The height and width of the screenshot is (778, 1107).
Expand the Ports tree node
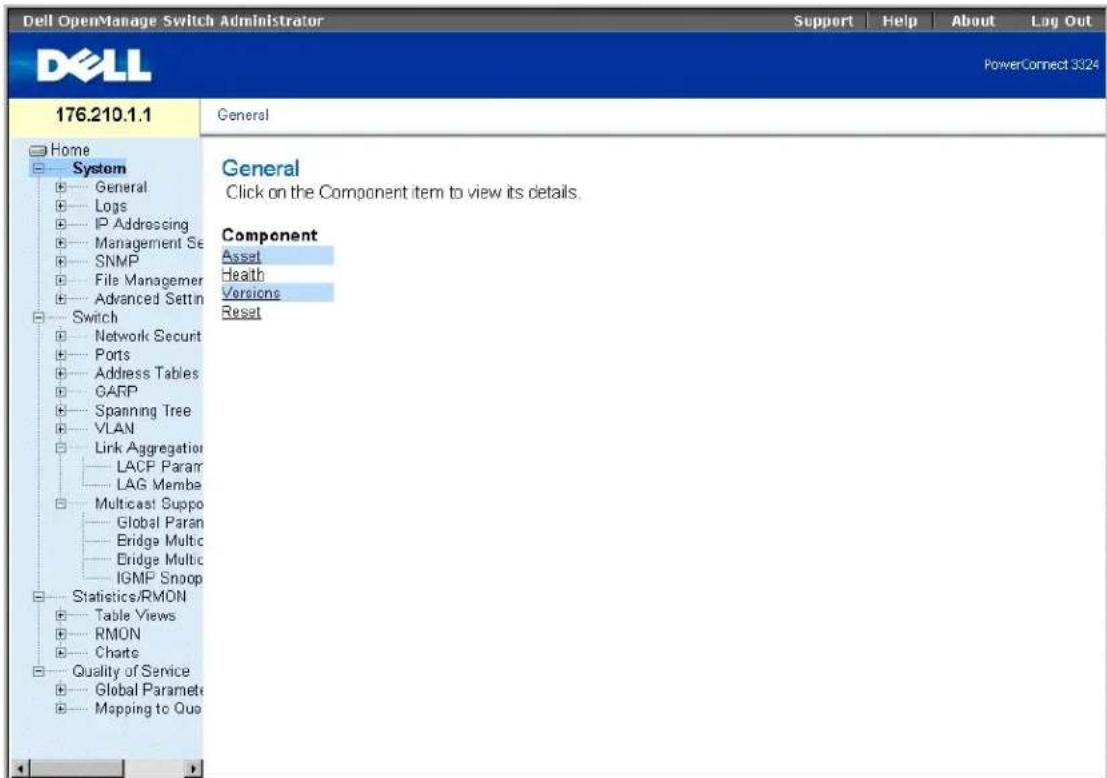[x=61, y=354]
